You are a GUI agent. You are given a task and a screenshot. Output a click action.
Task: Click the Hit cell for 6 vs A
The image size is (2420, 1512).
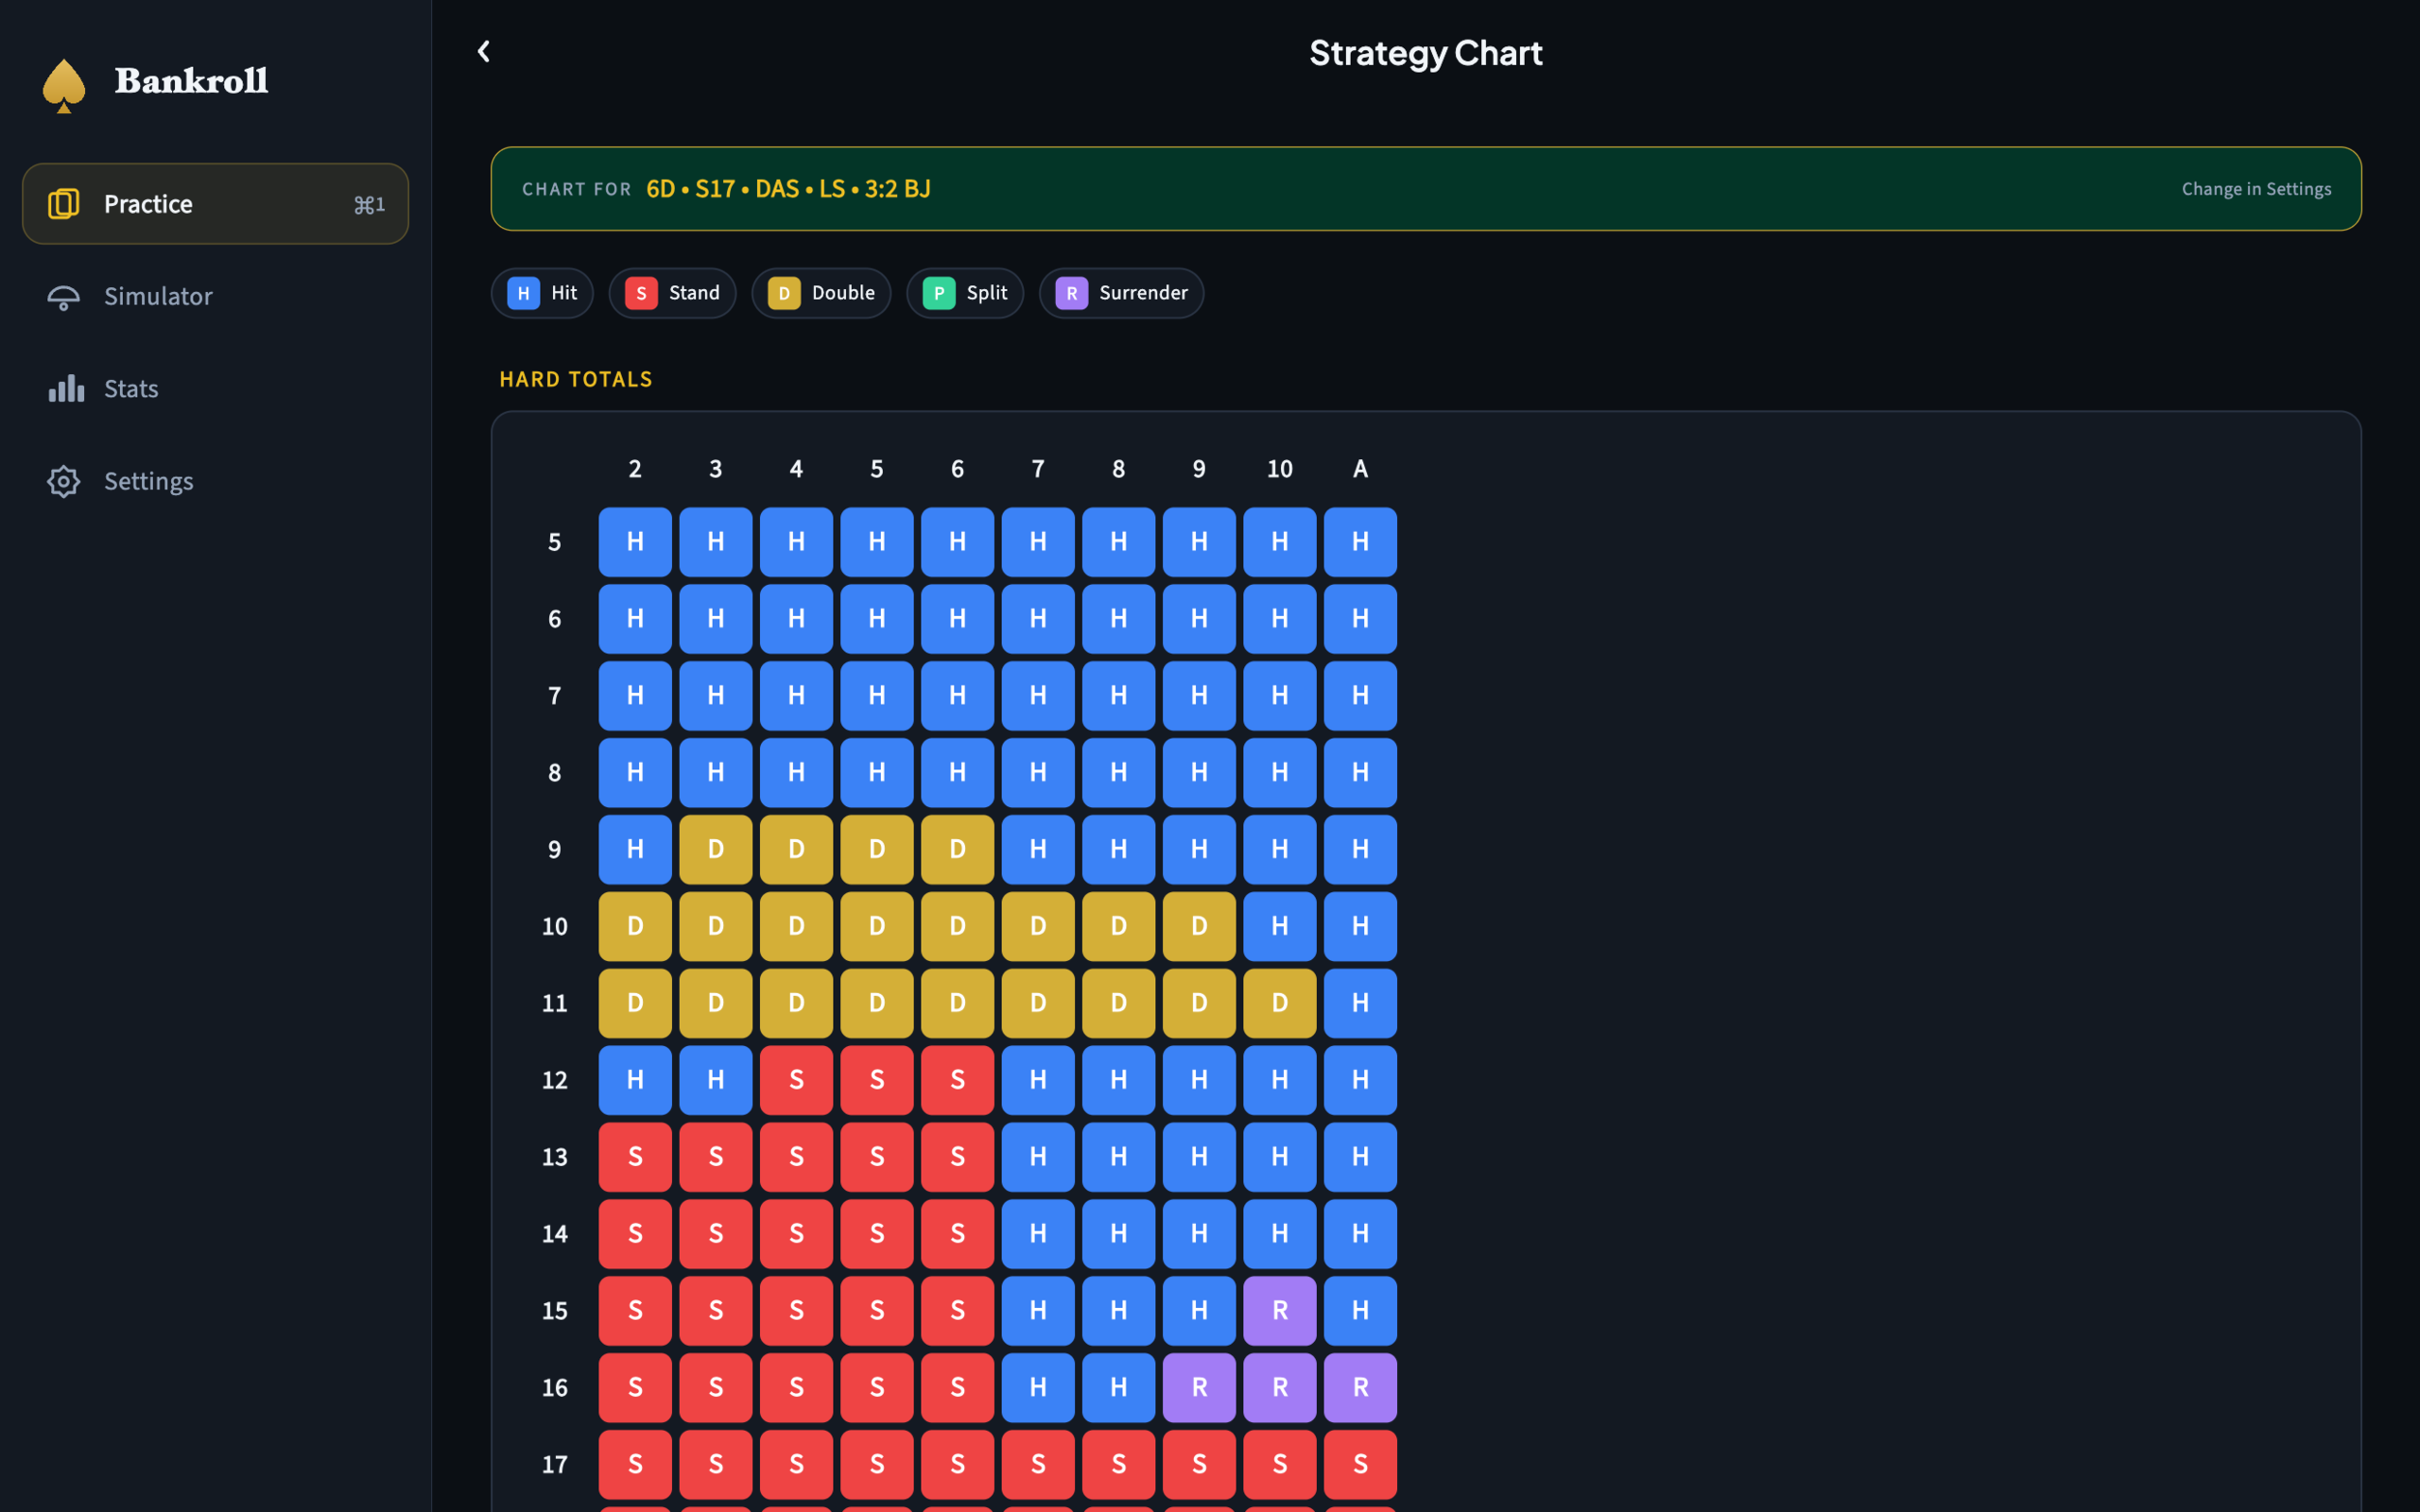click(1360, 619)
